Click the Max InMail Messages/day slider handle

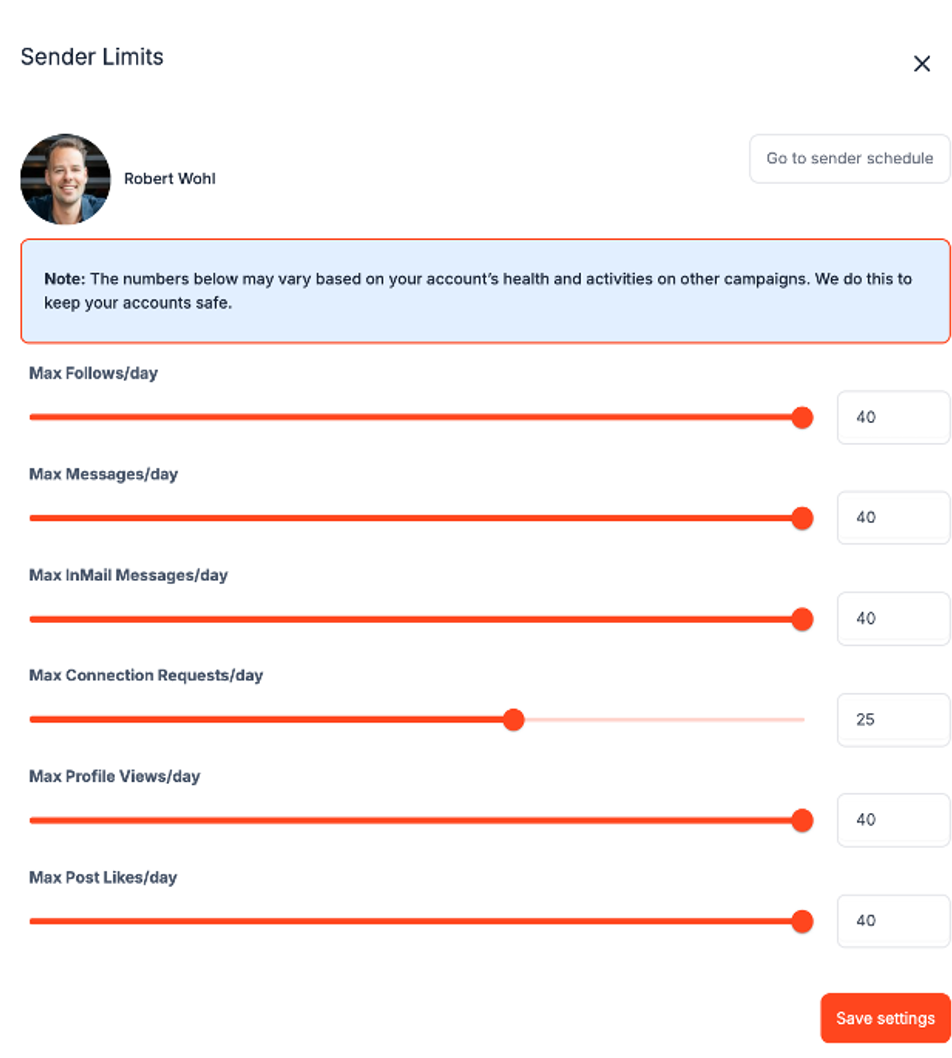click(802, 619)
